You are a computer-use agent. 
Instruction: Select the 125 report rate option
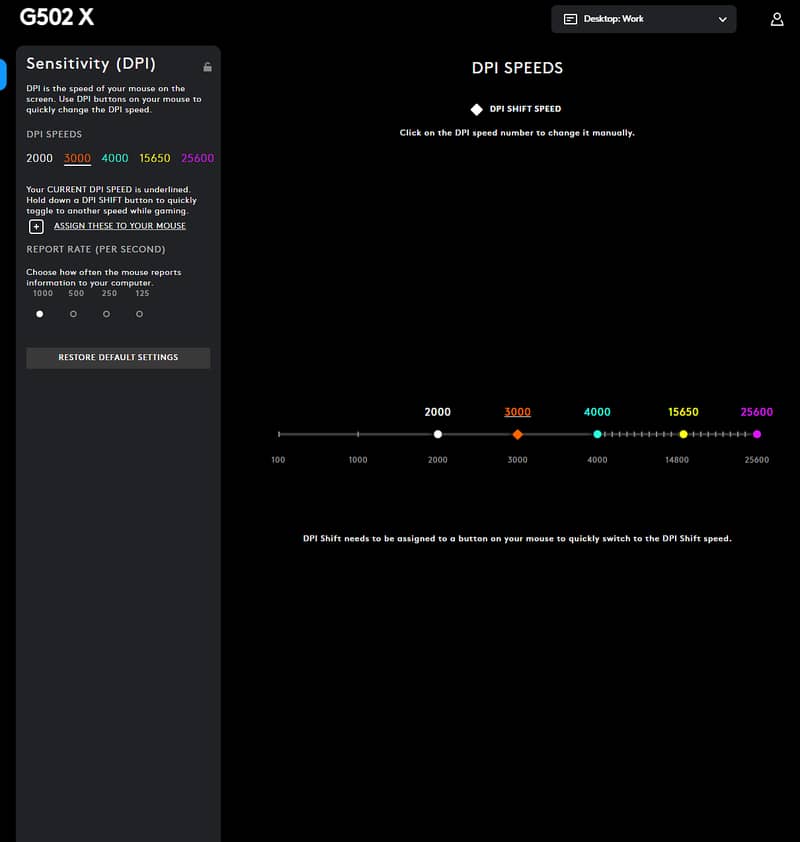(x=140, y=314)
